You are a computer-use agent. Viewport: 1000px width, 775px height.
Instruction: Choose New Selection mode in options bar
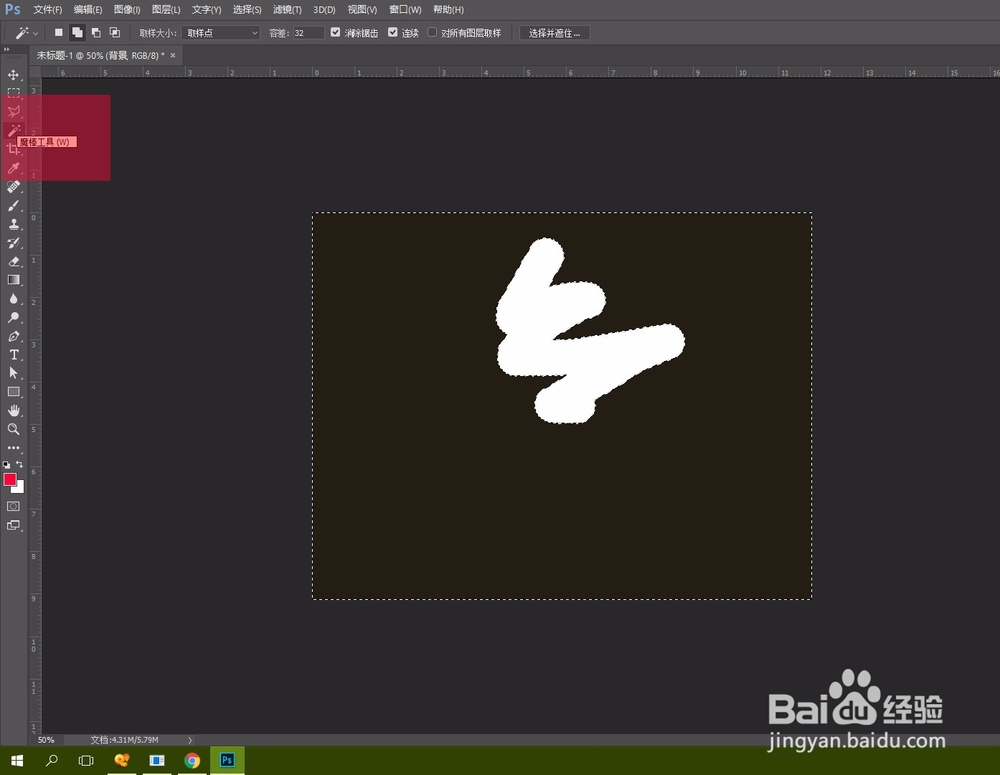(59, 33)
